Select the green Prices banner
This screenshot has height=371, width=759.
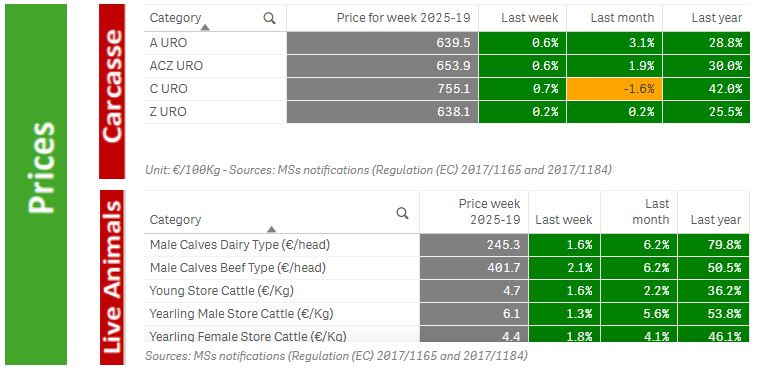[36, 184]
